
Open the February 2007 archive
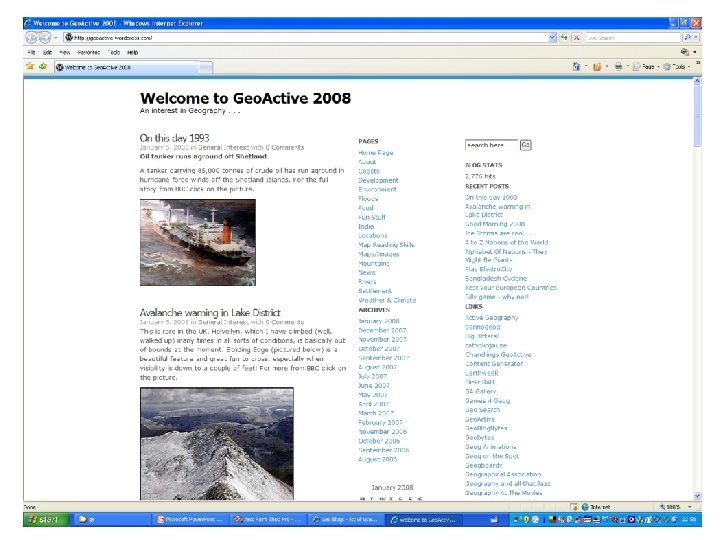tap(380, 422)
